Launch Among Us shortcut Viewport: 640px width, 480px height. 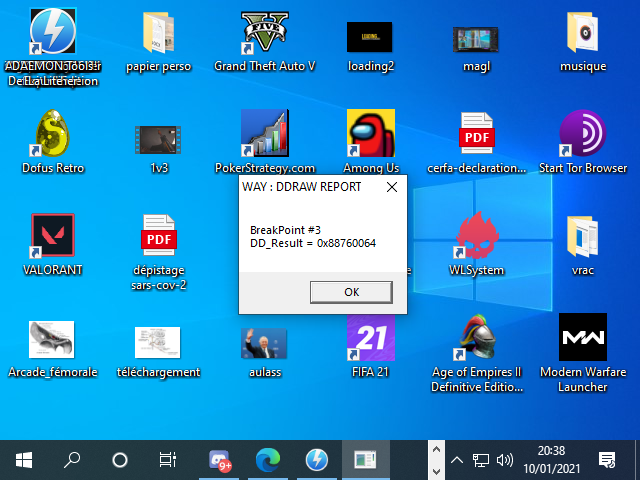coord(371,133)
